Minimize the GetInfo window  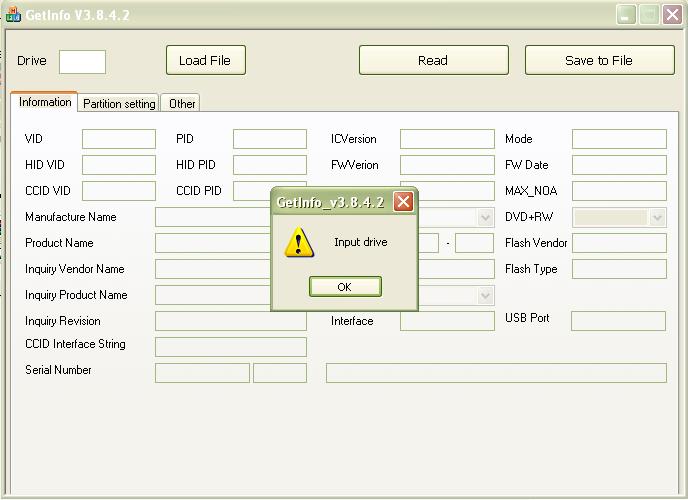coord(626,15)
